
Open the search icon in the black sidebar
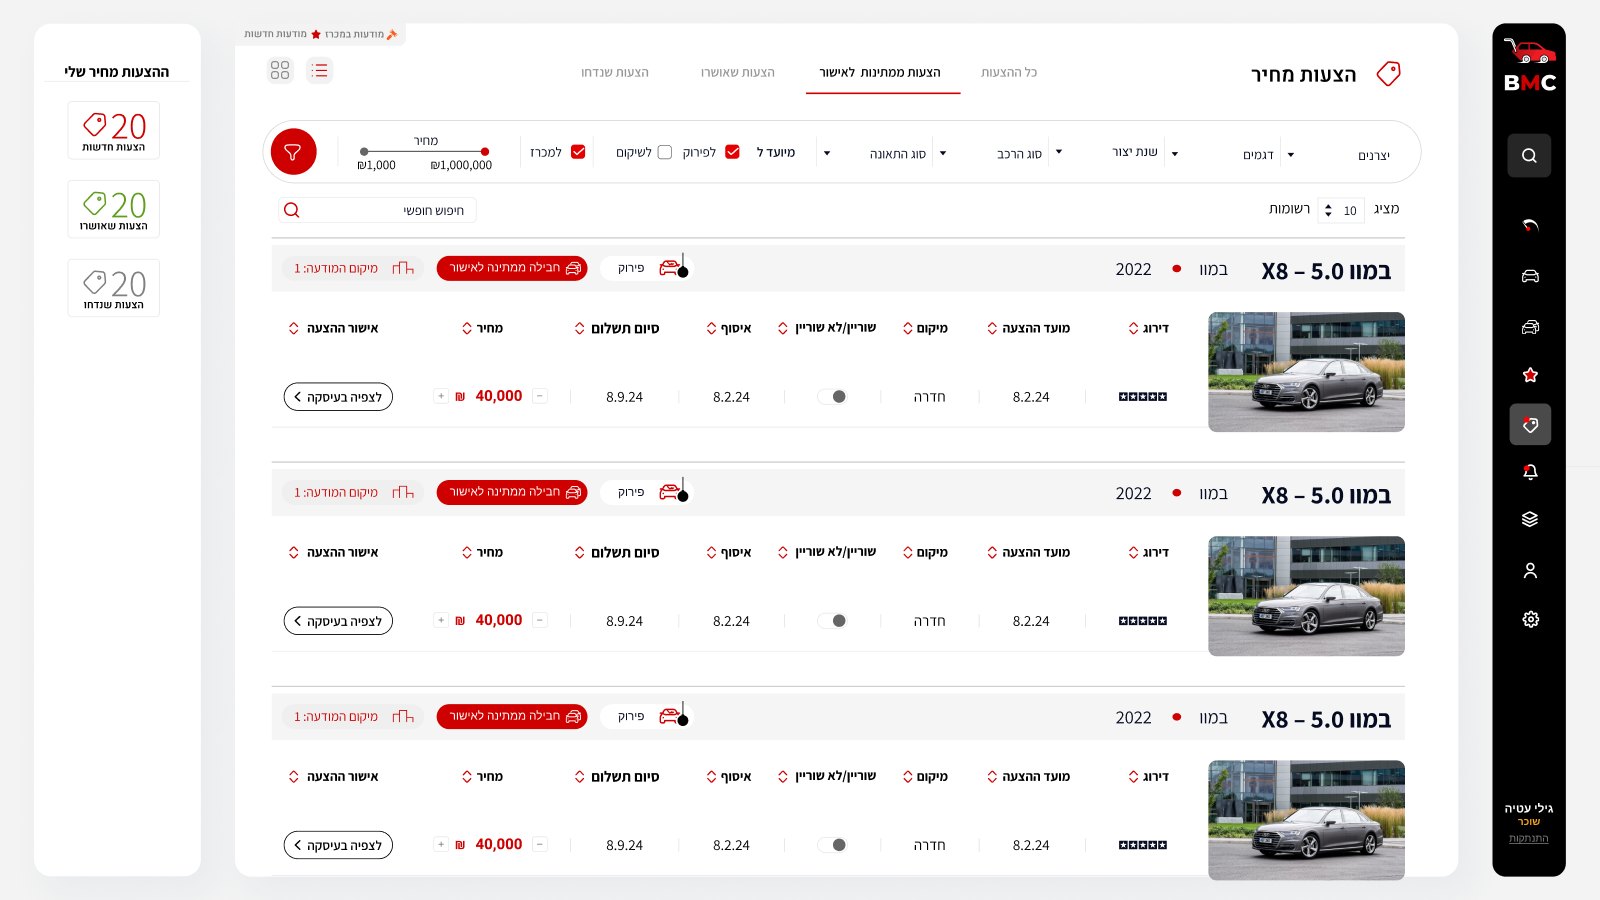click(x=1529, y=155)
